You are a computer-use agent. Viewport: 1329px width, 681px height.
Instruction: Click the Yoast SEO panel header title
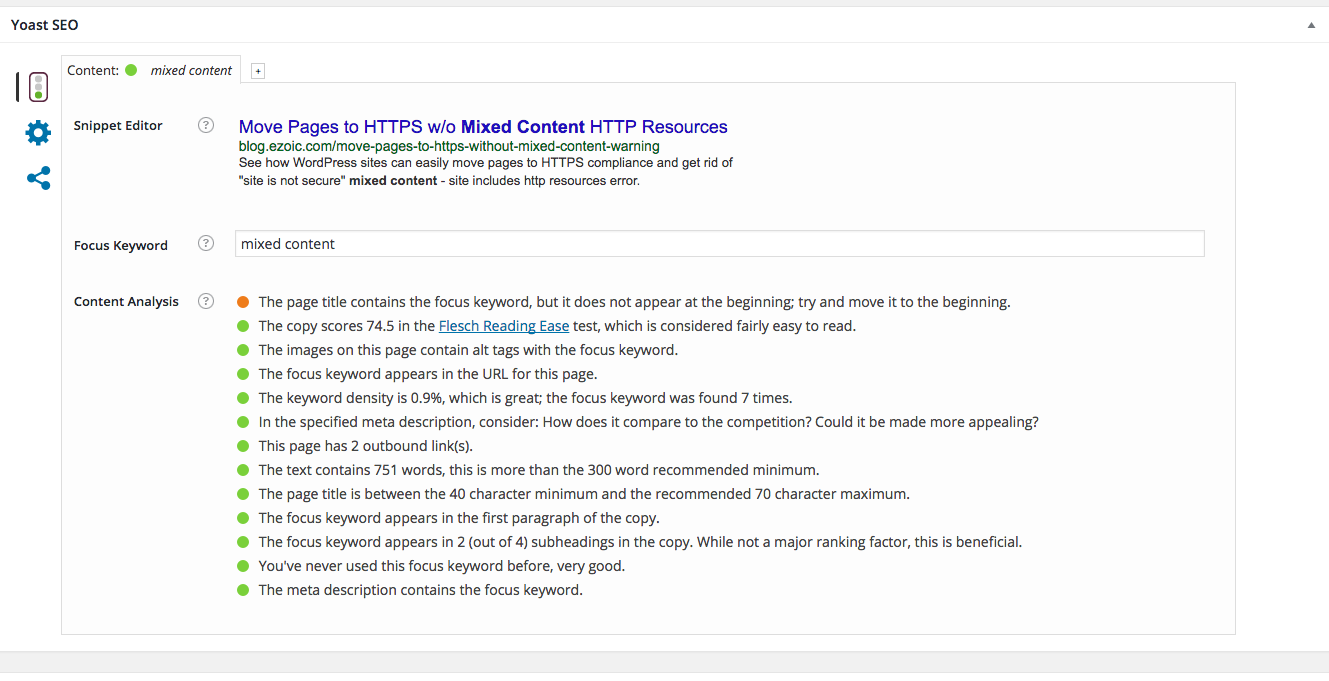(x=45, y=25)
